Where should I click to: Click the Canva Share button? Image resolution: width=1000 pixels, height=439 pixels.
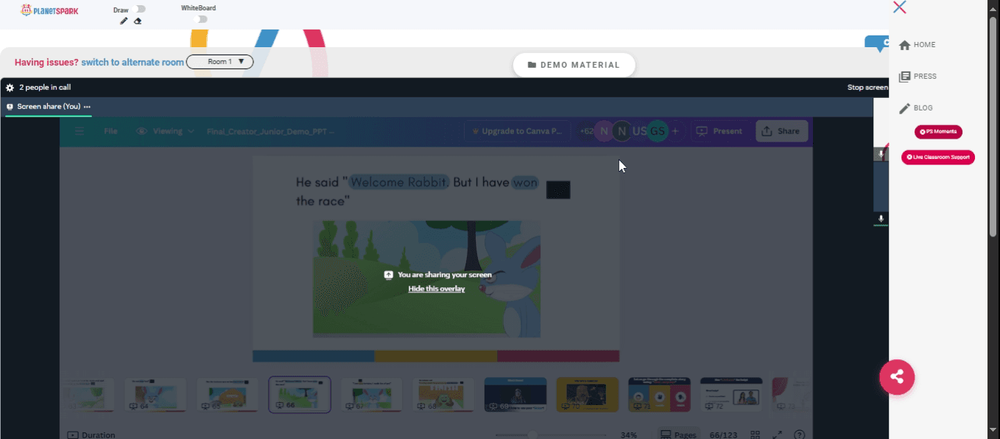782,131
